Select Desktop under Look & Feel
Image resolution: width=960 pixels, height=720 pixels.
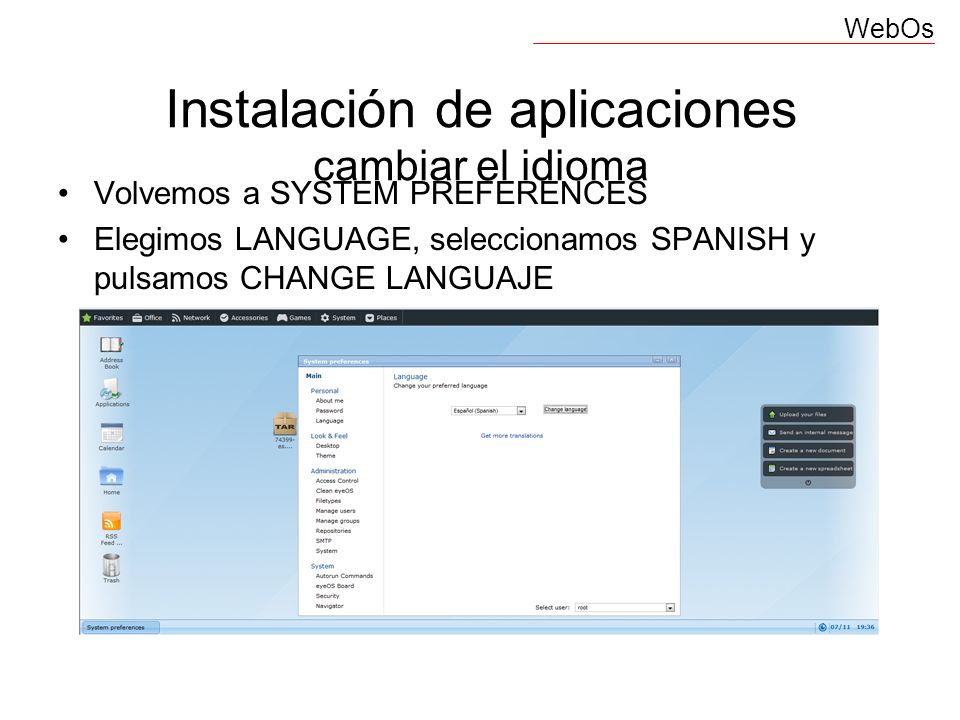point(328,446)
